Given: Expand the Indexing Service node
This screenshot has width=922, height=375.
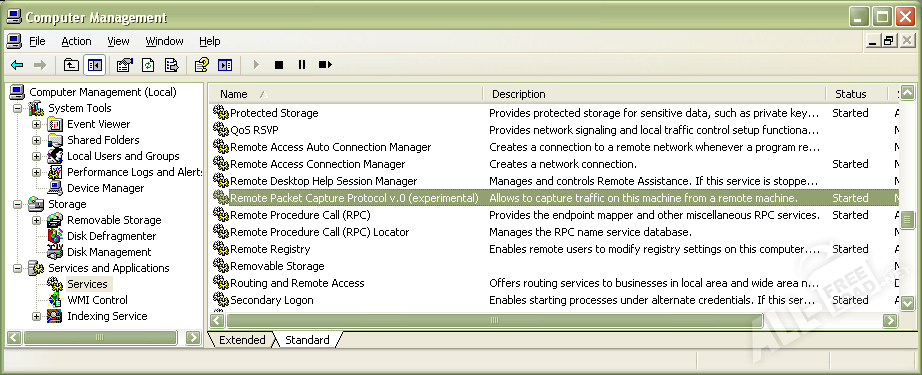Looking at the screenshot, I should coord(36,317).
